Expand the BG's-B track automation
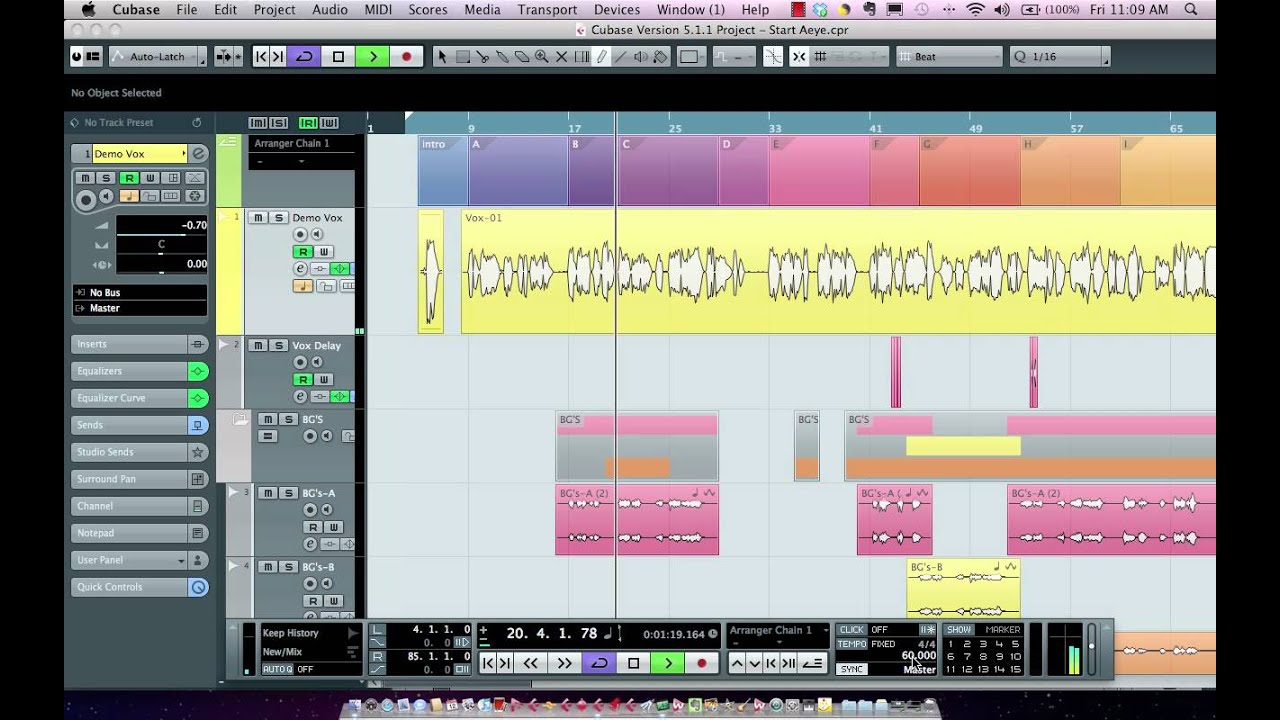The image size is (1280, 720). tap(234, 566)
